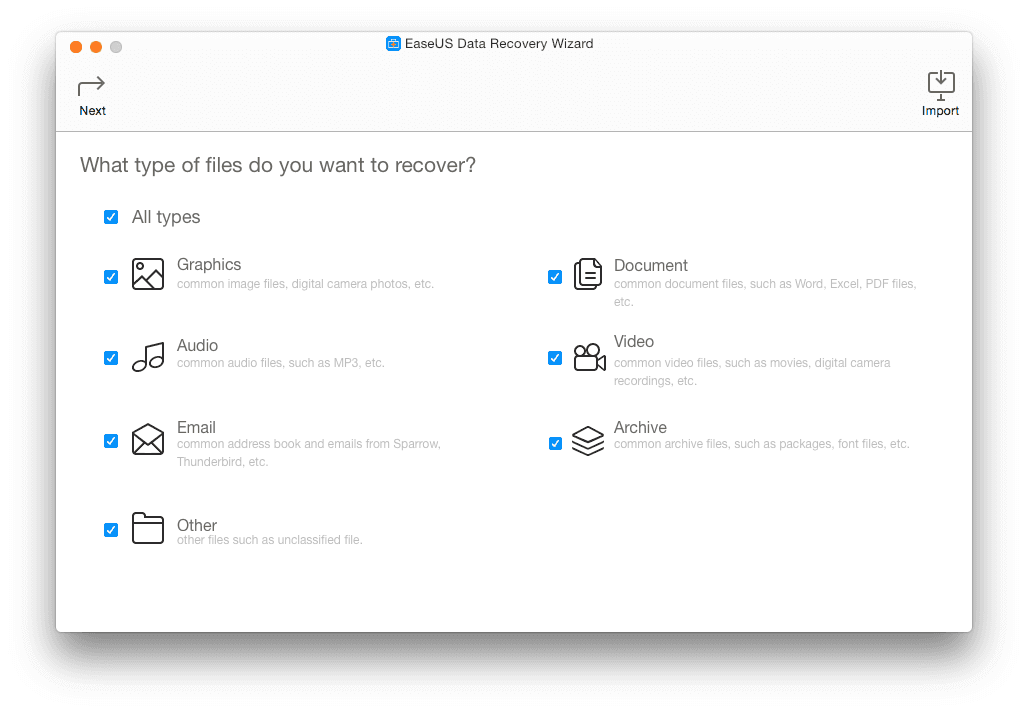Image resolution: width=1028 pixels, height=712 pixels.
Task: Click the 'common document files' description
Action: (x=765, y=292)
